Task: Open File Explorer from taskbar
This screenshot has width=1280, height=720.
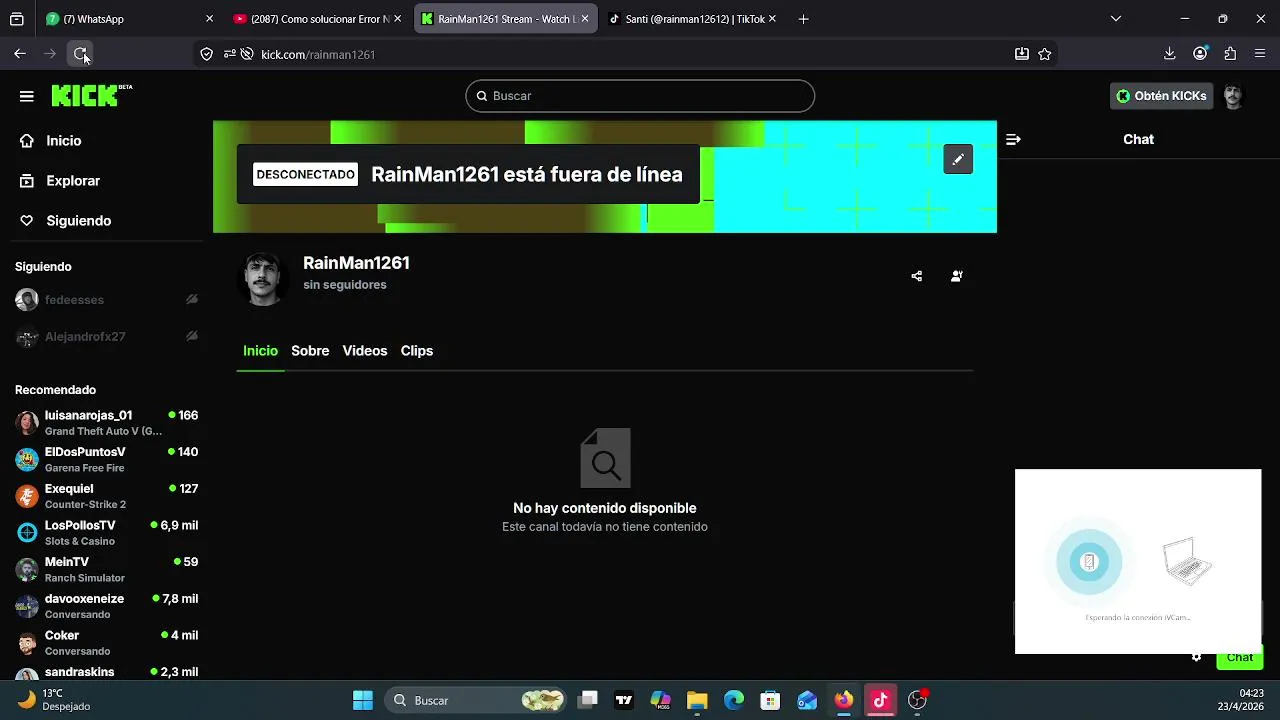Action: point(697,700)
